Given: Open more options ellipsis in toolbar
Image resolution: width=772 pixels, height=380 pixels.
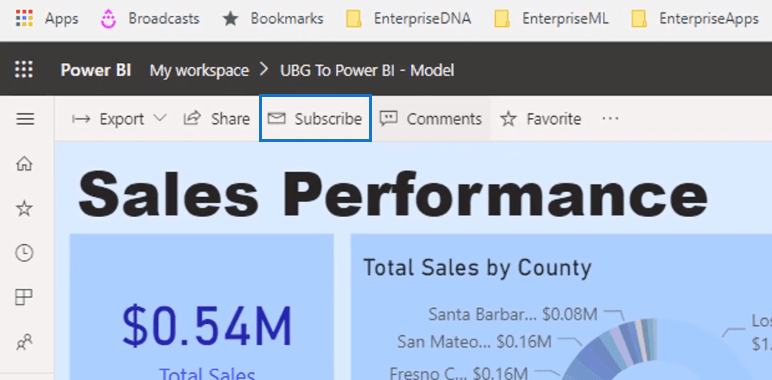Looking at the screenshot, I should coord(610,118).
